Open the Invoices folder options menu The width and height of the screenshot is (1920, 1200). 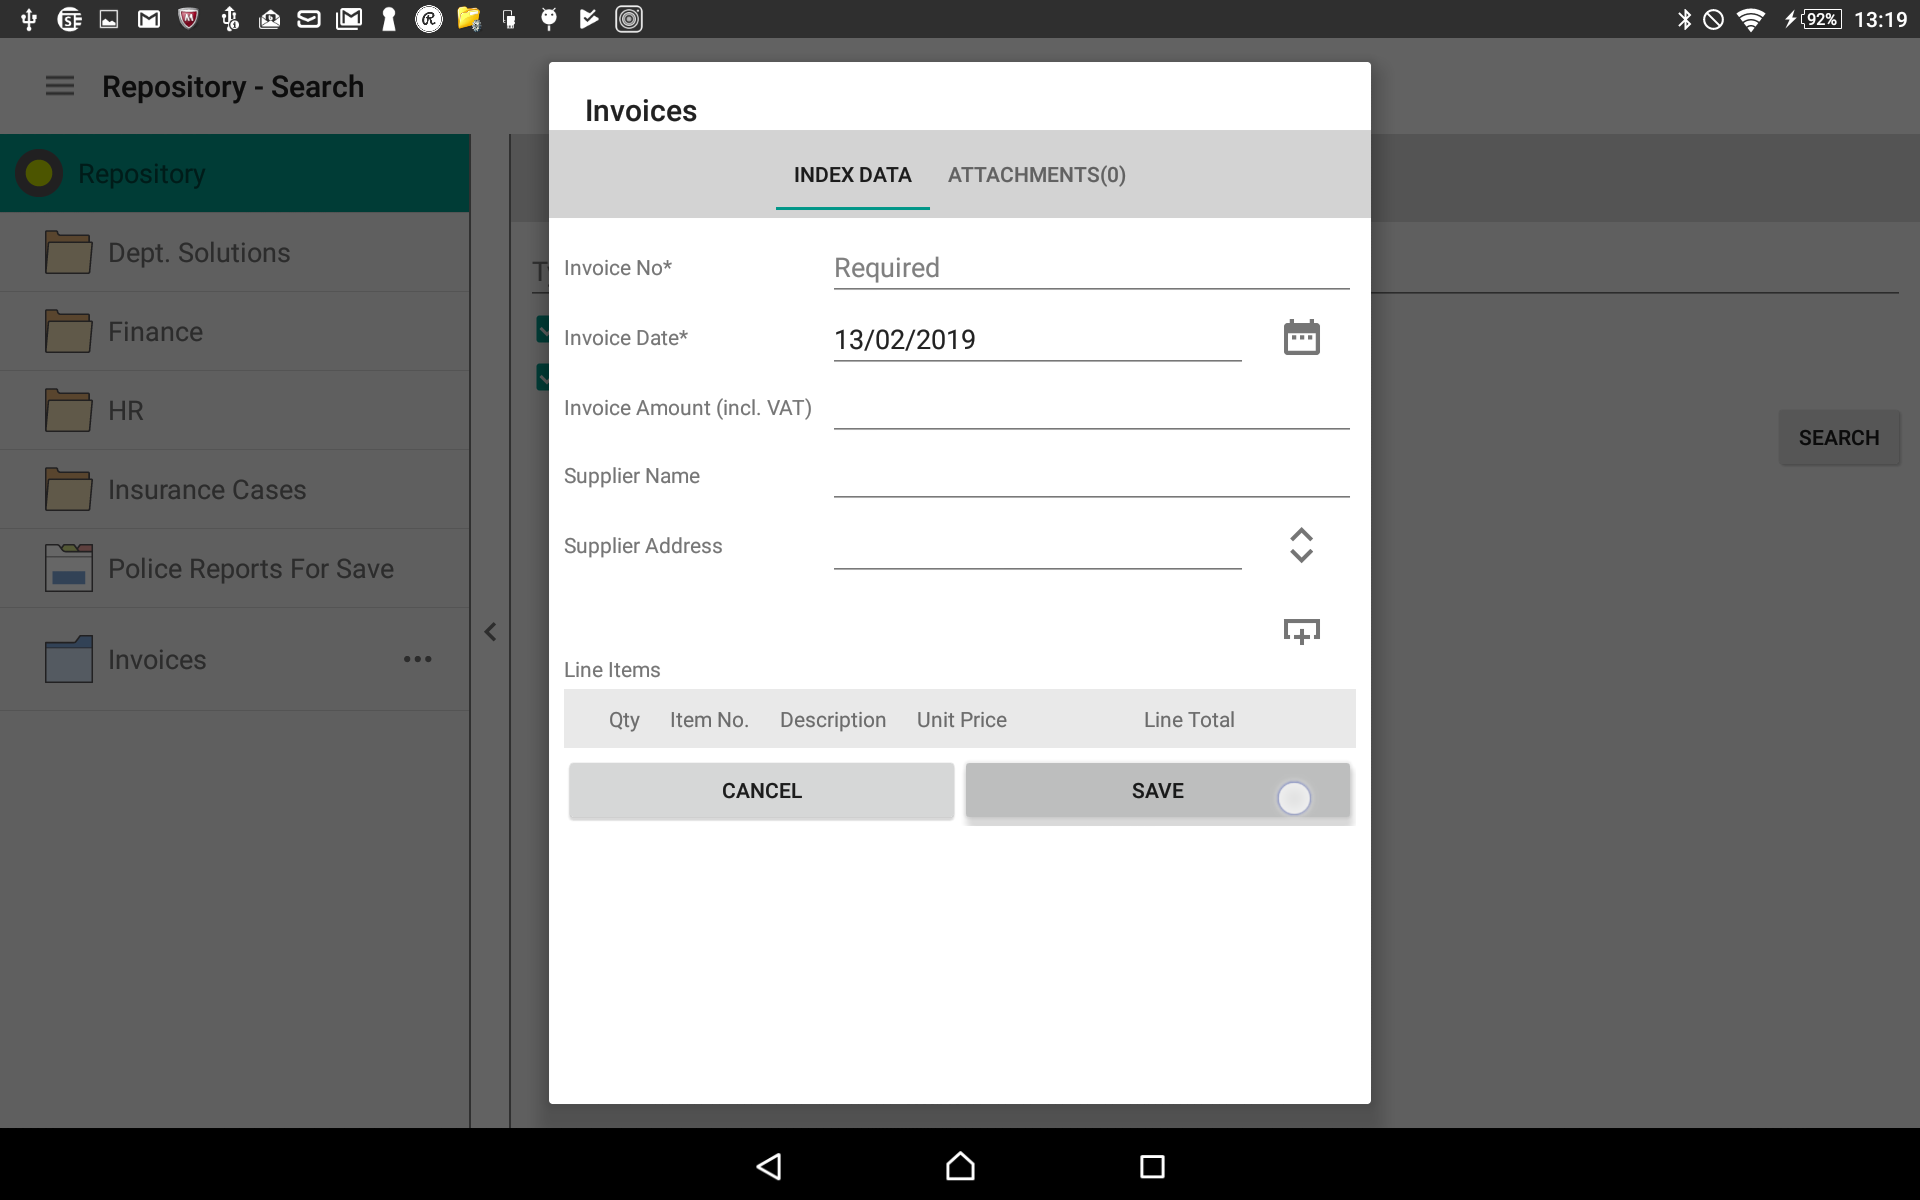[x=418, y=660]
